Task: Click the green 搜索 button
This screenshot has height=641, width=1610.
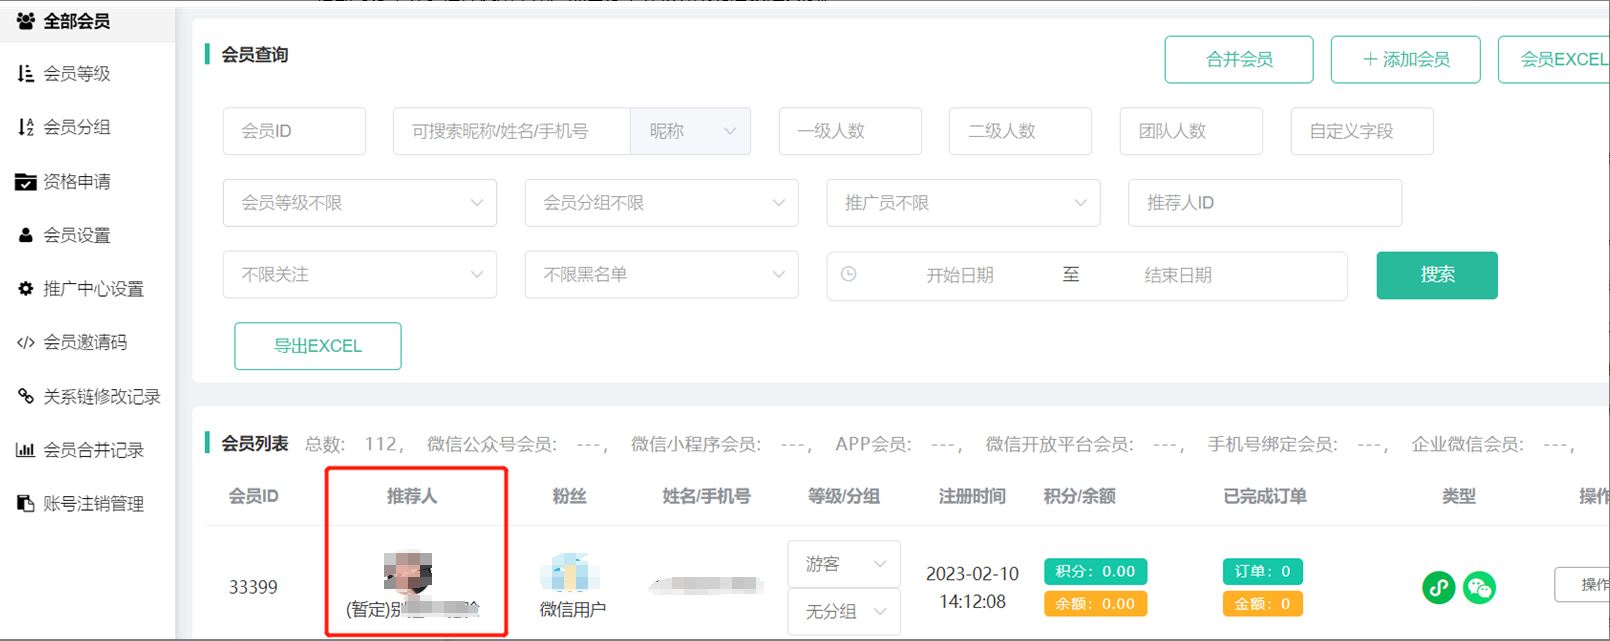Action: click(x=1436, y=275)
